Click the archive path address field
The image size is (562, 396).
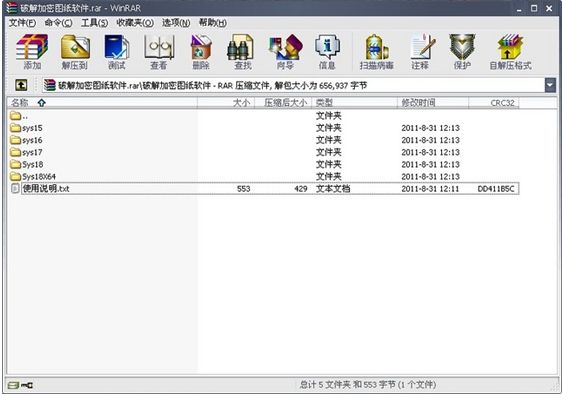(294, 85)
